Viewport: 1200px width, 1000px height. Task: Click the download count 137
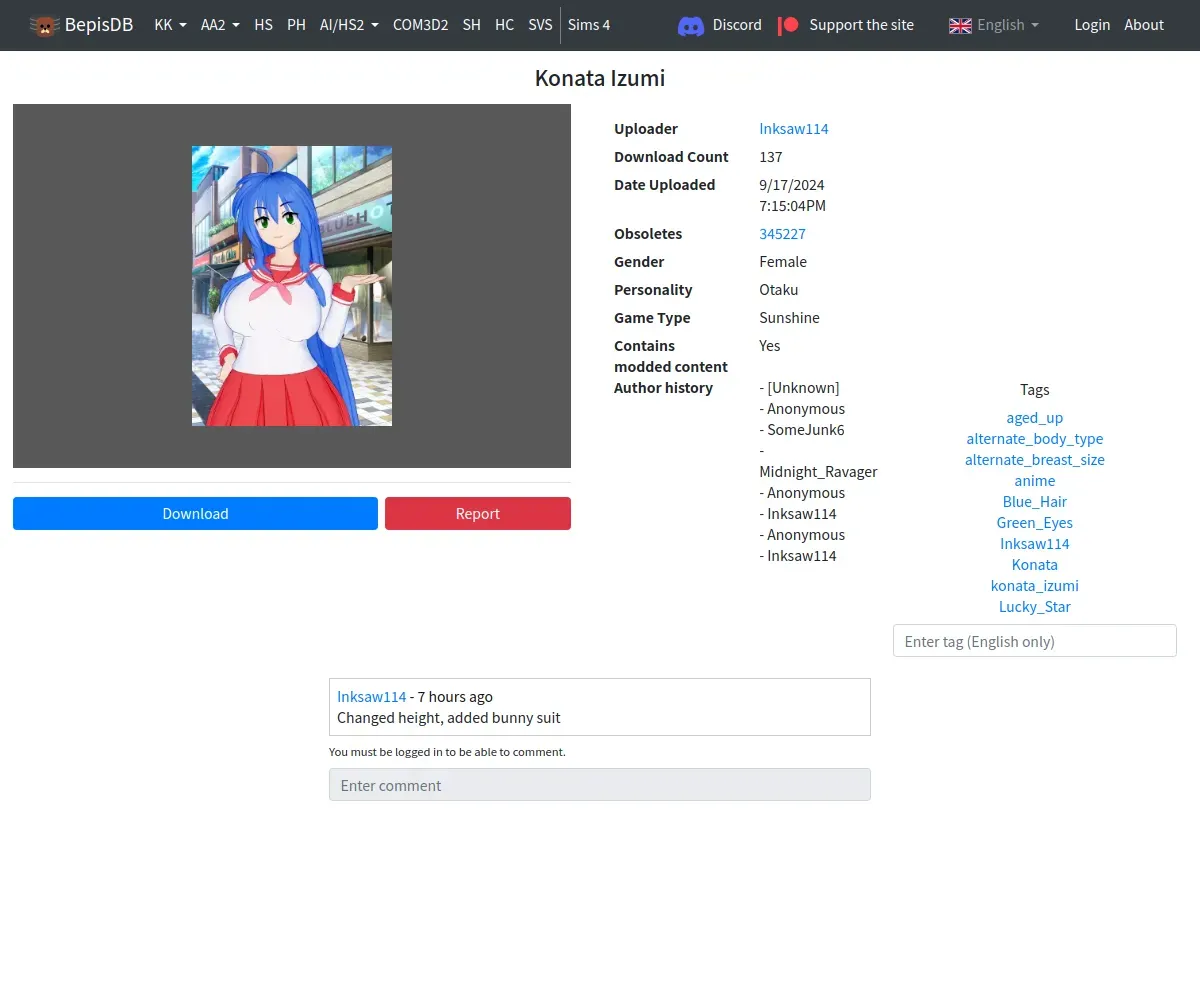point(771,157)
